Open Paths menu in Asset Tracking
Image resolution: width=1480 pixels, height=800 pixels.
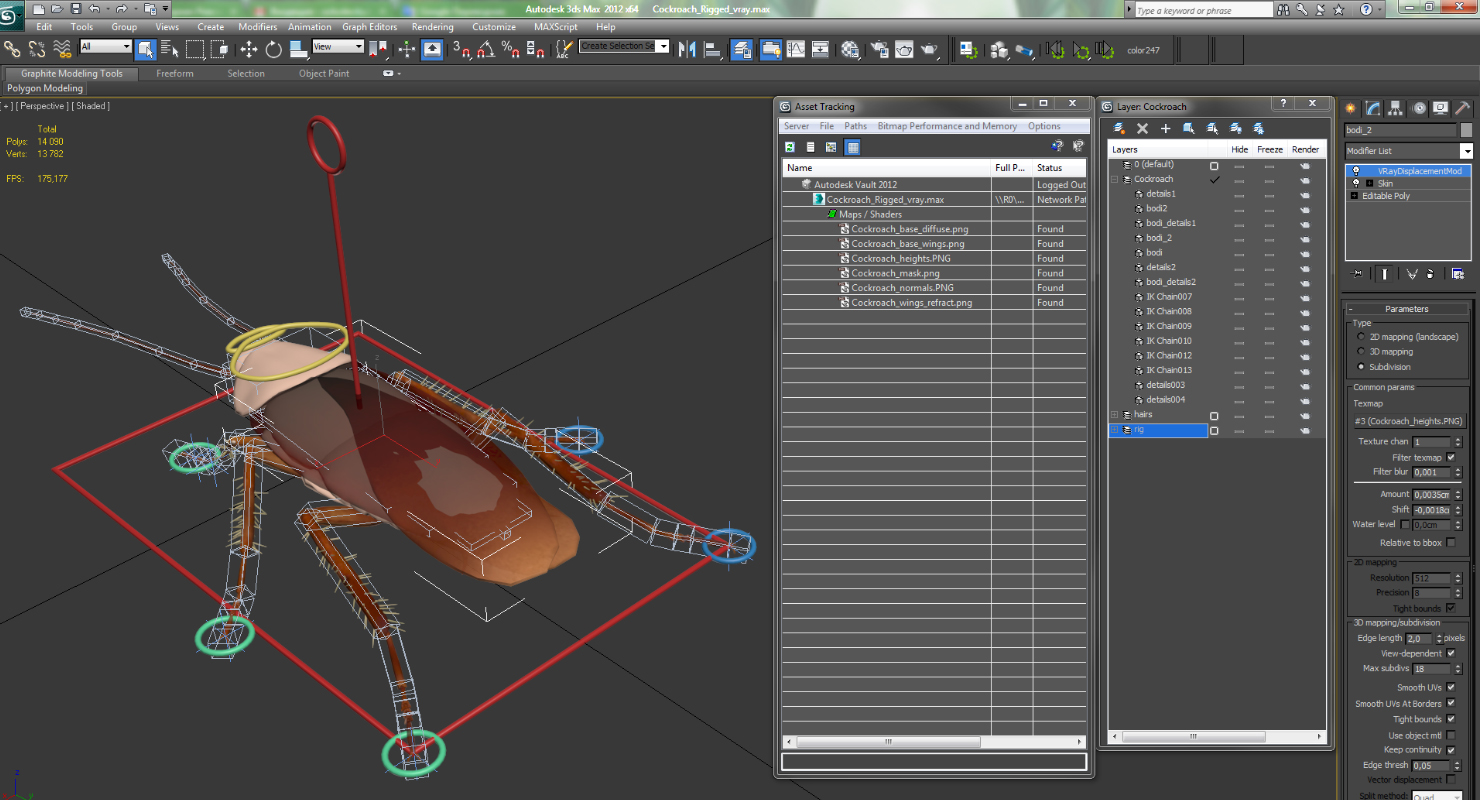tap(855, 126)
